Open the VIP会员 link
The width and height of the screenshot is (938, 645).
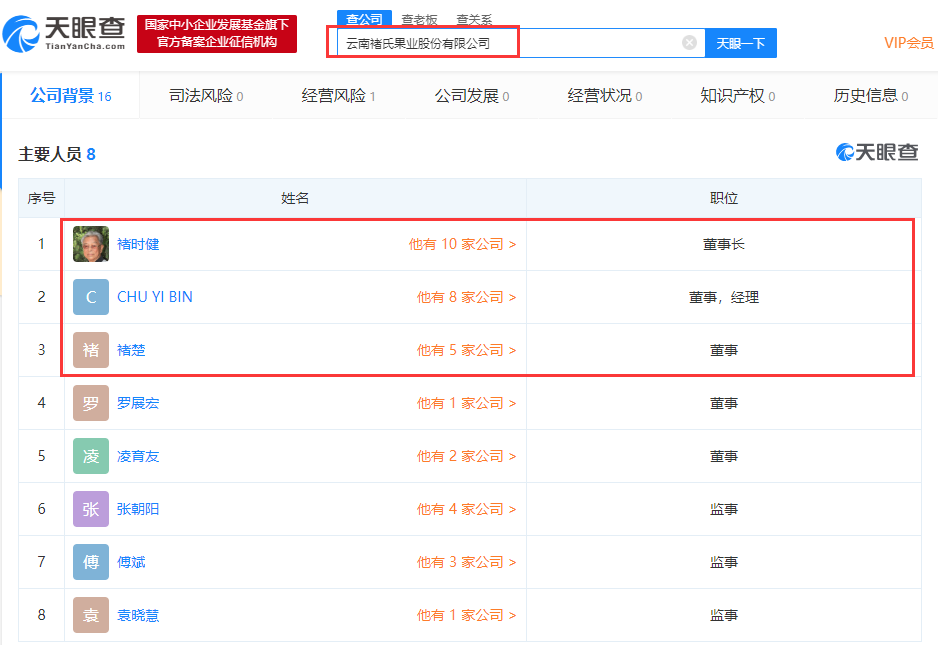(907, 42)
